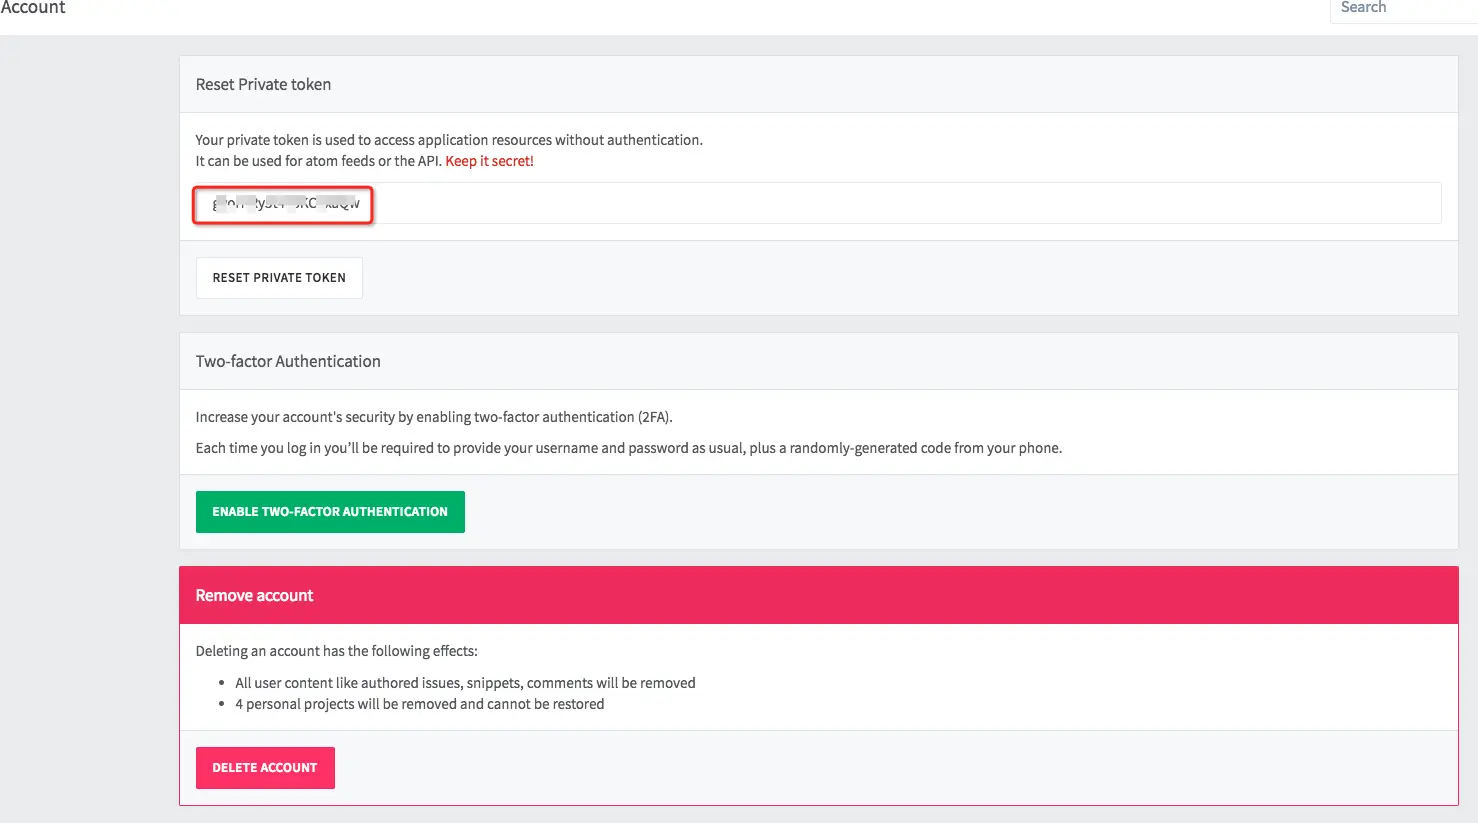Click the 'Two-factor Authentication' section heading

click(288, 362)
